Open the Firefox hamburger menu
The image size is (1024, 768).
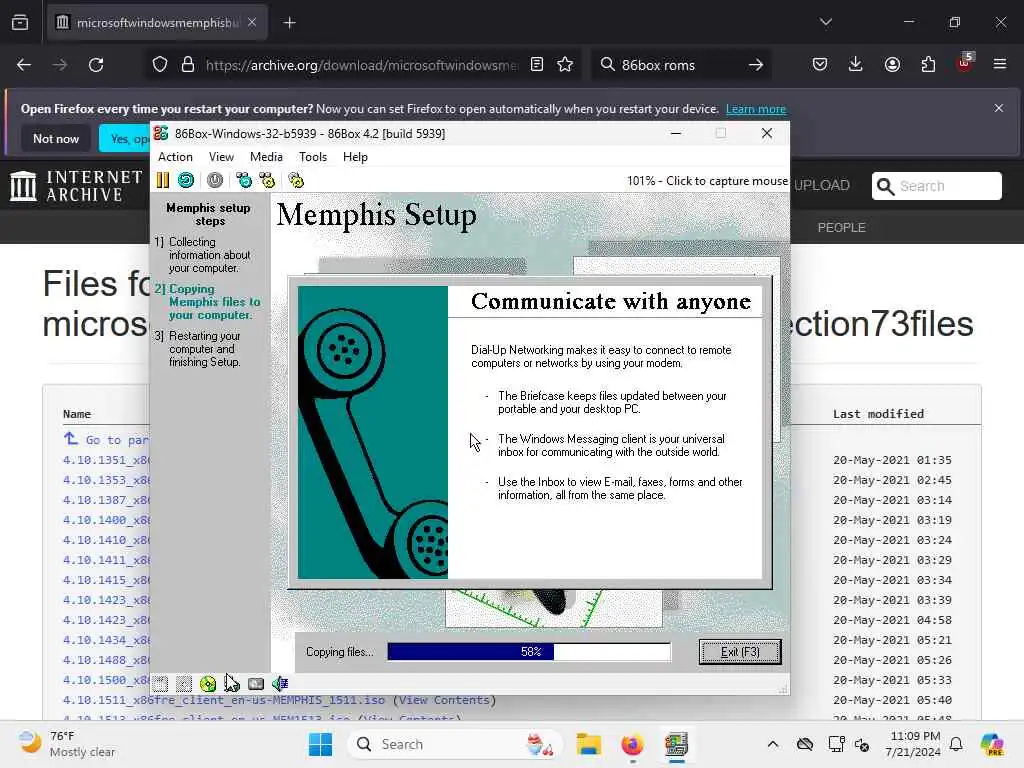pos(1000,64)
